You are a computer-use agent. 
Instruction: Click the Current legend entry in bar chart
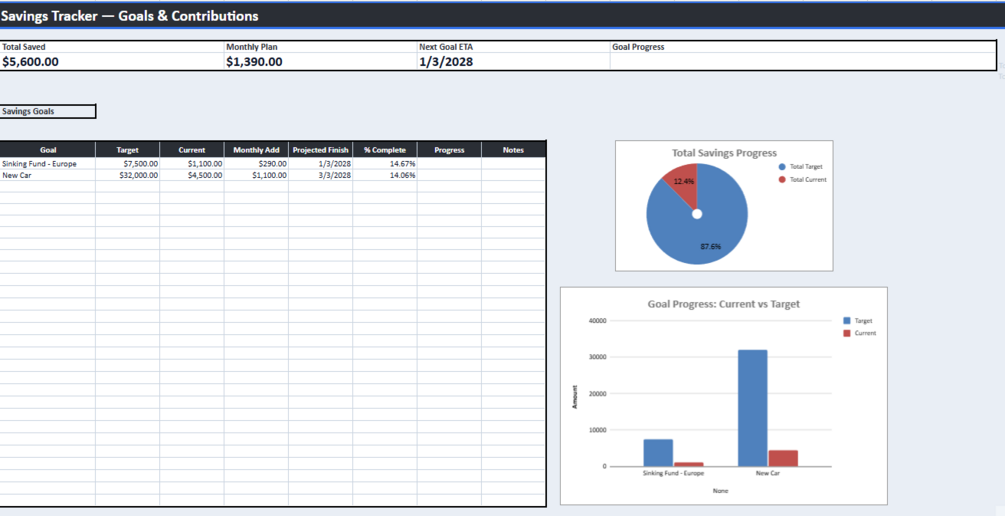[x=860, y=333]
